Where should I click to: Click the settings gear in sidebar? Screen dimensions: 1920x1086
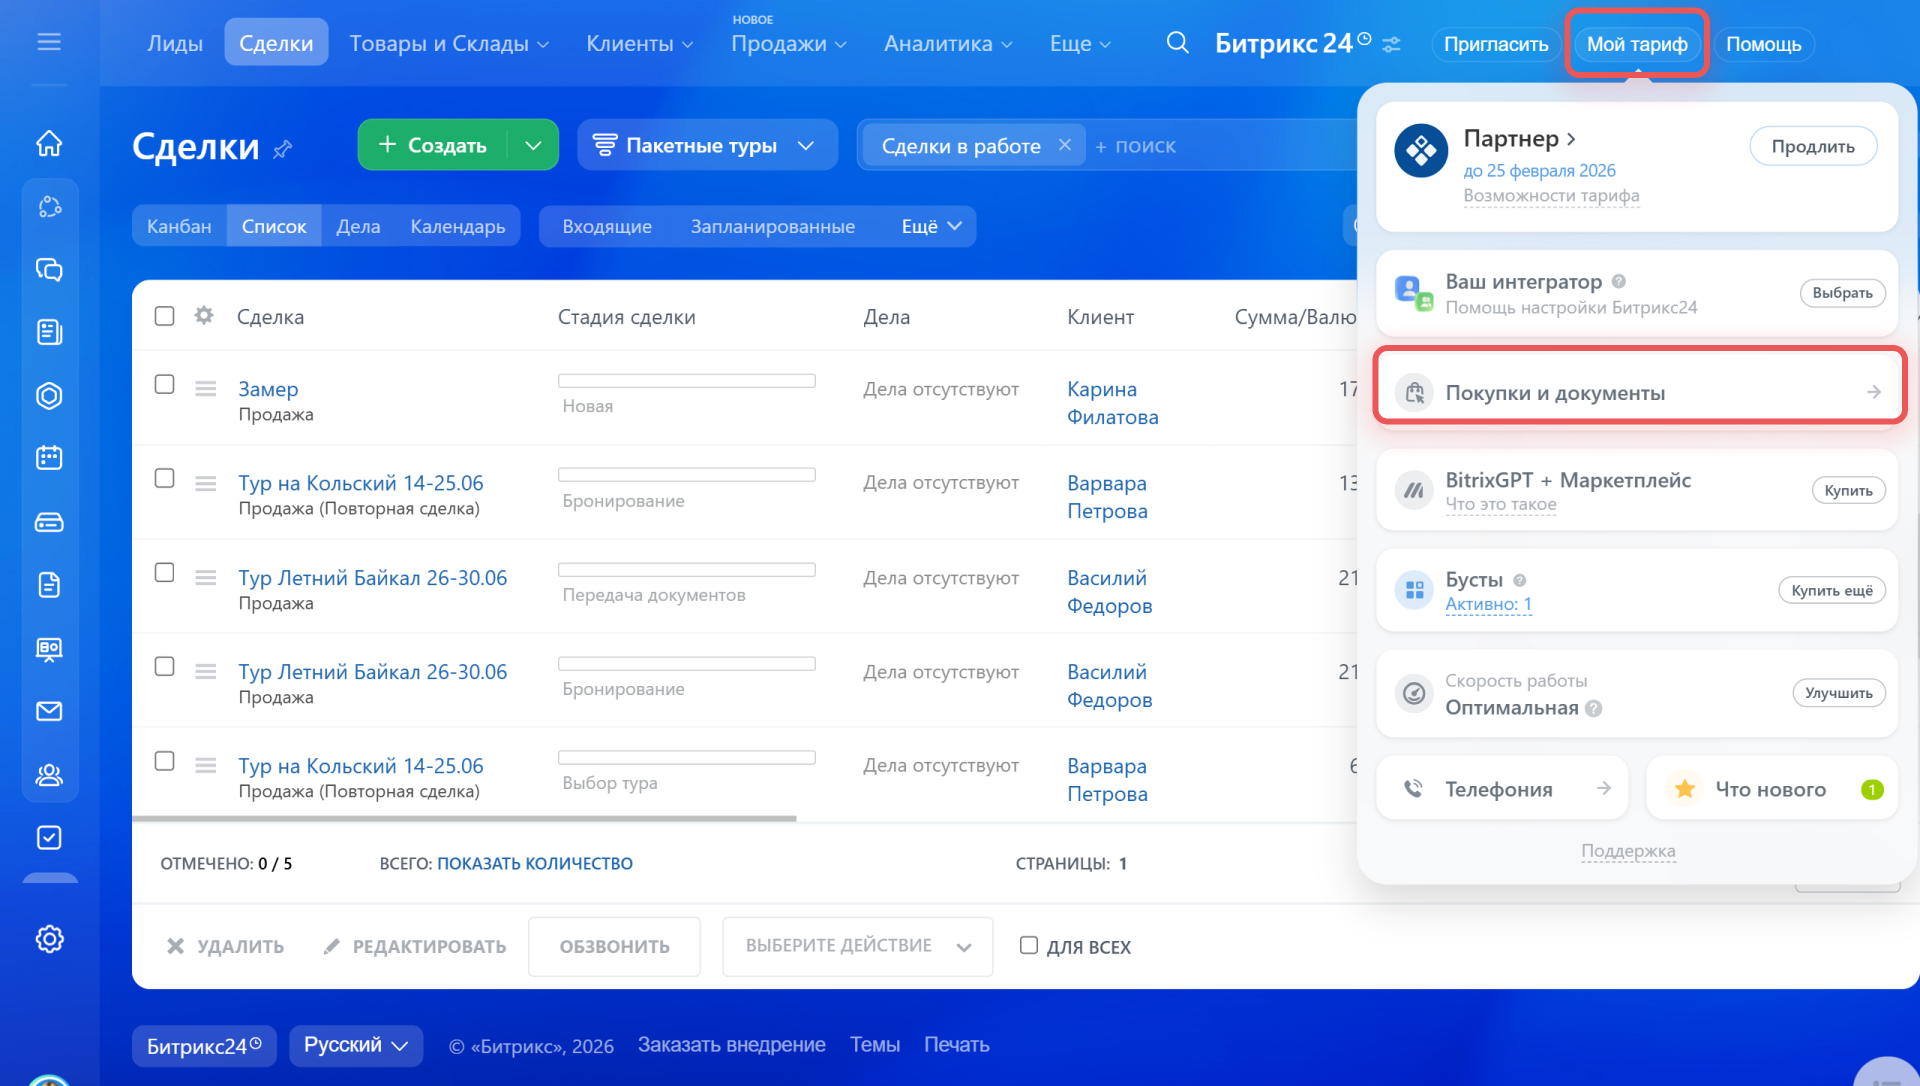tap(49, 939)
